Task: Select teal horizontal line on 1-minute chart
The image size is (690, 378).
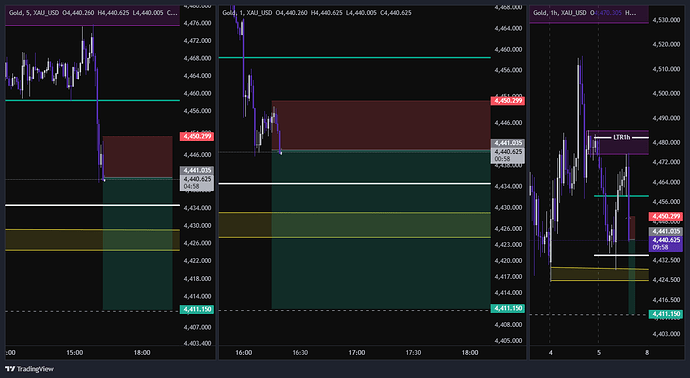Action: tap(354, 58)
